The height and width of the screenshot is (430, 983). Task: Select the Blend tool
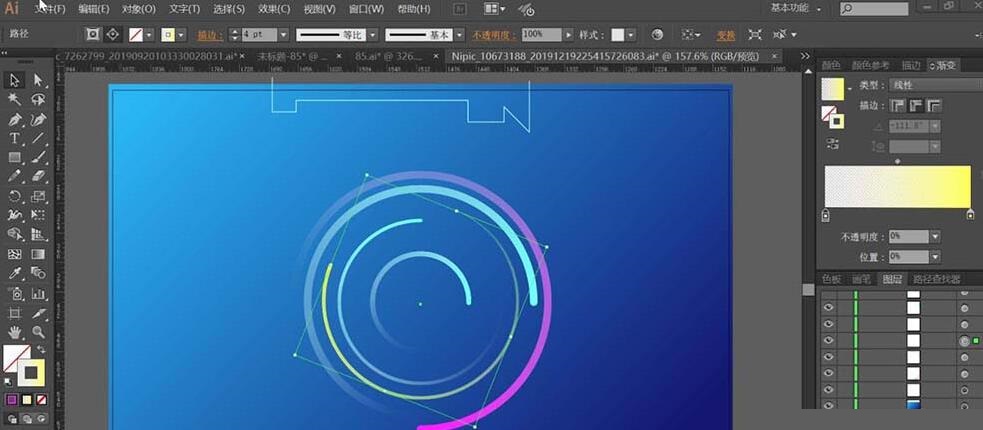(x=38, y=273)
